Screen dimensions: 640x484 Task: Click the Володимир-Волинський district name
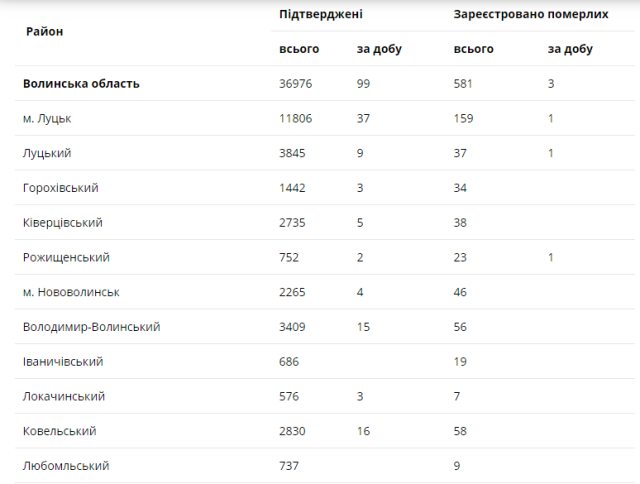[x=92, y=327]
